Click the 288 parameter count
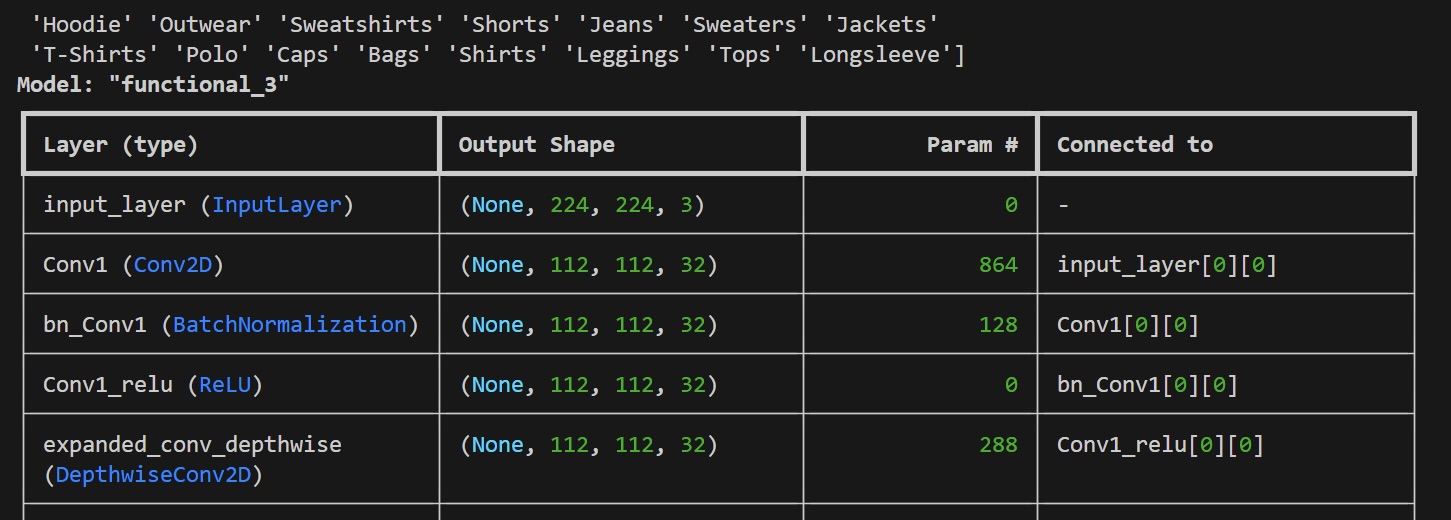 (x=998, y=445)
